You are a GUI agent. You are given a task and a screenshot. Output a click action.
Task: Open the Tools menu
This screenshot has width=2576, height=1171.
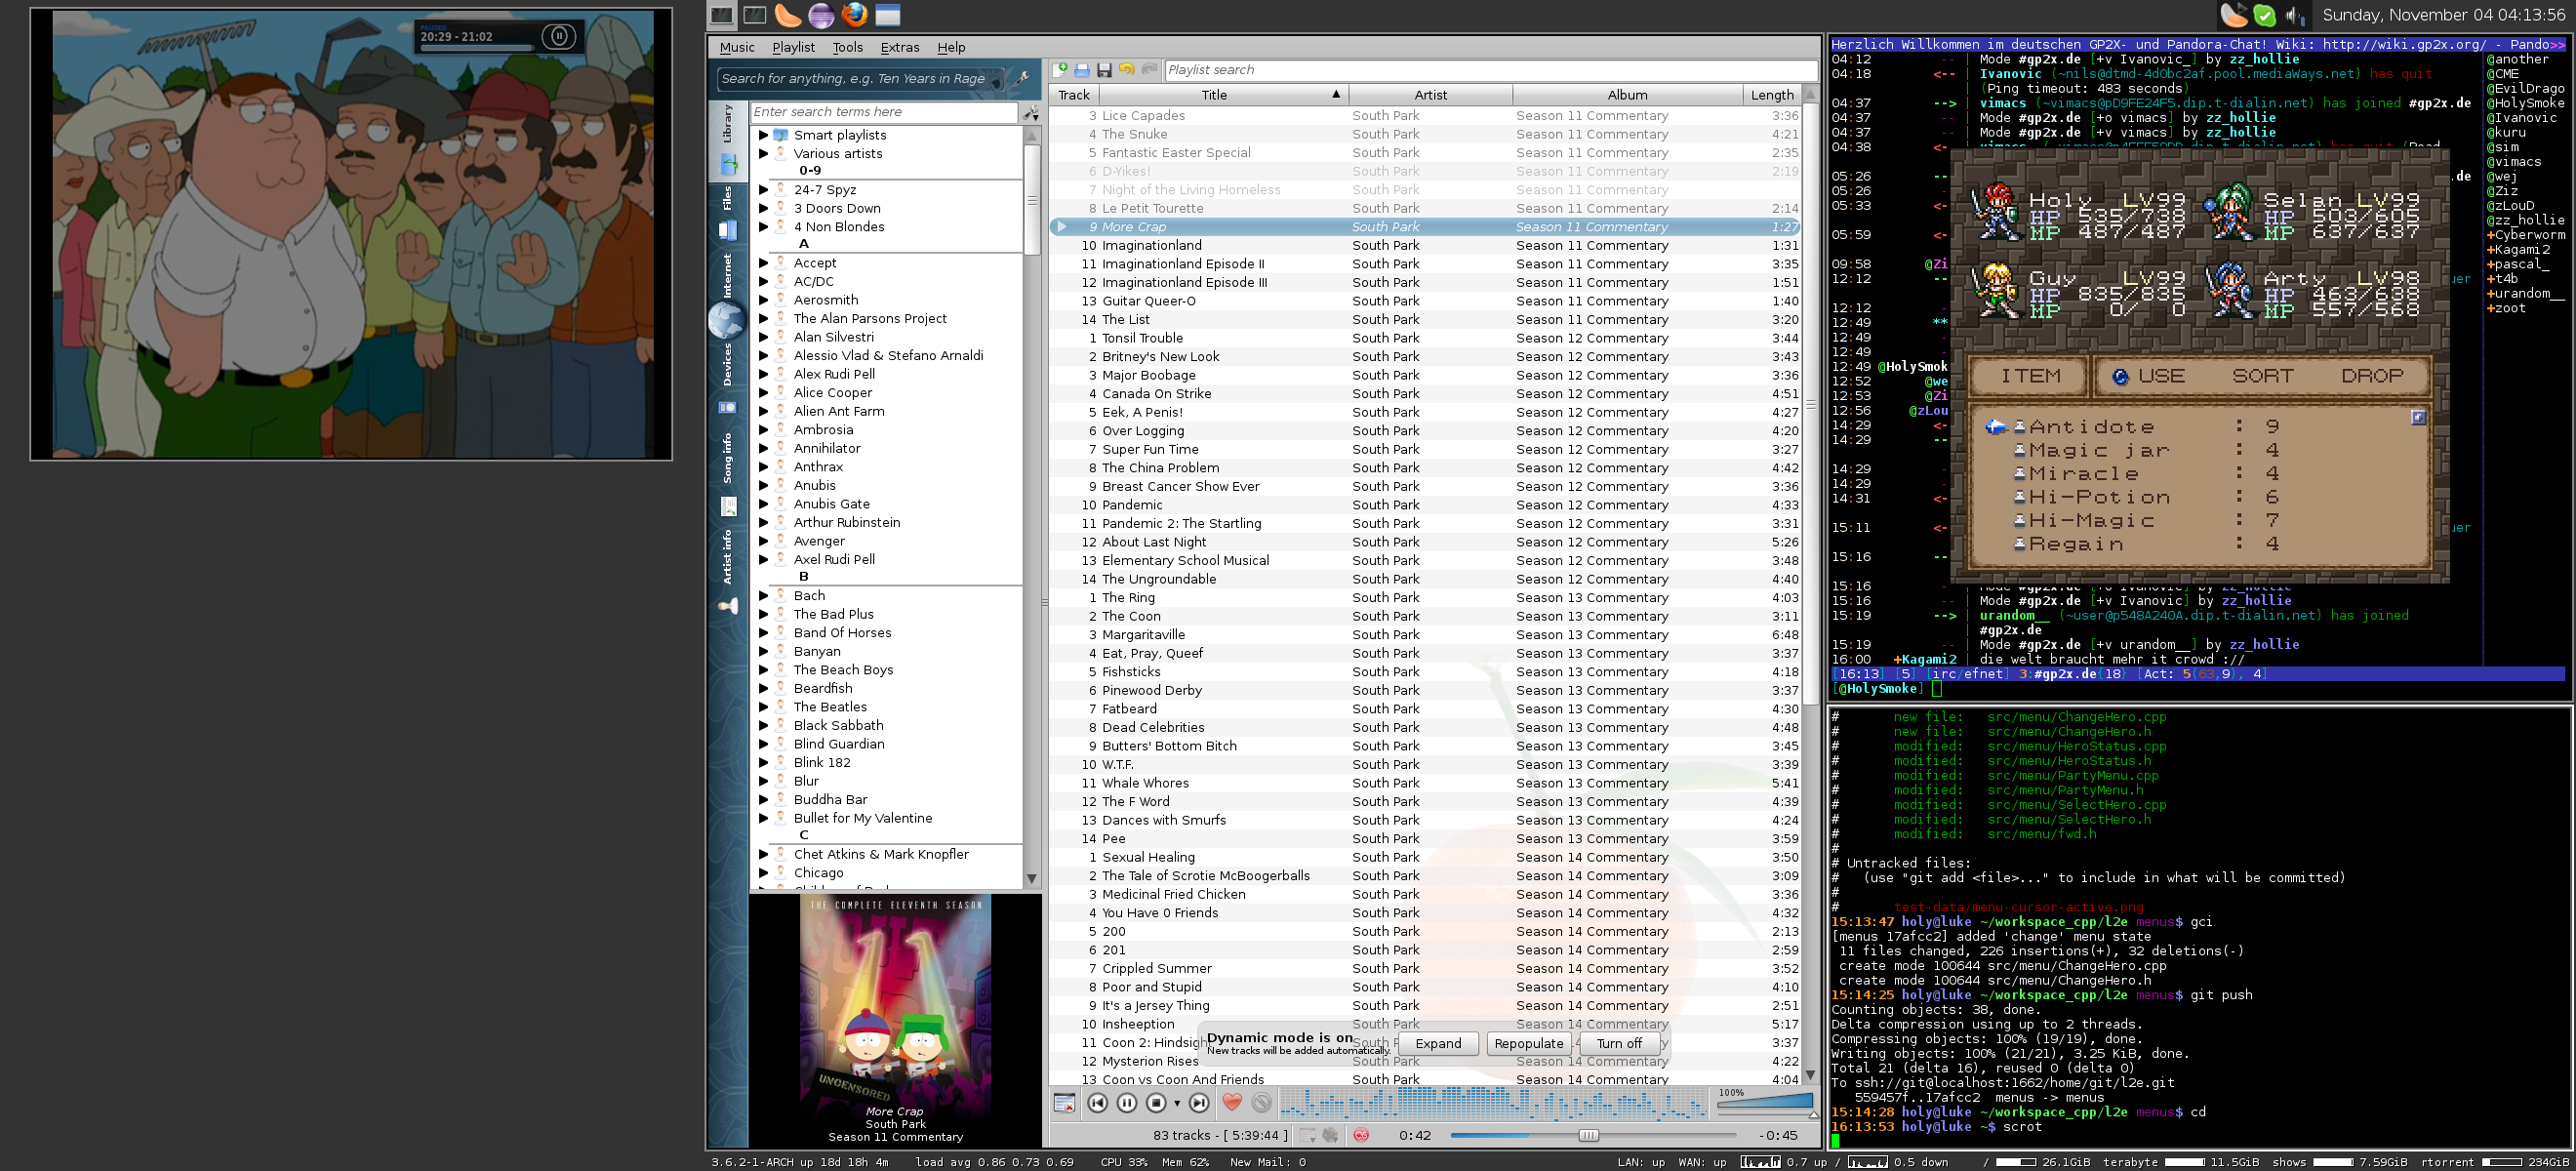pyautogui.click(x=847, y=47)
